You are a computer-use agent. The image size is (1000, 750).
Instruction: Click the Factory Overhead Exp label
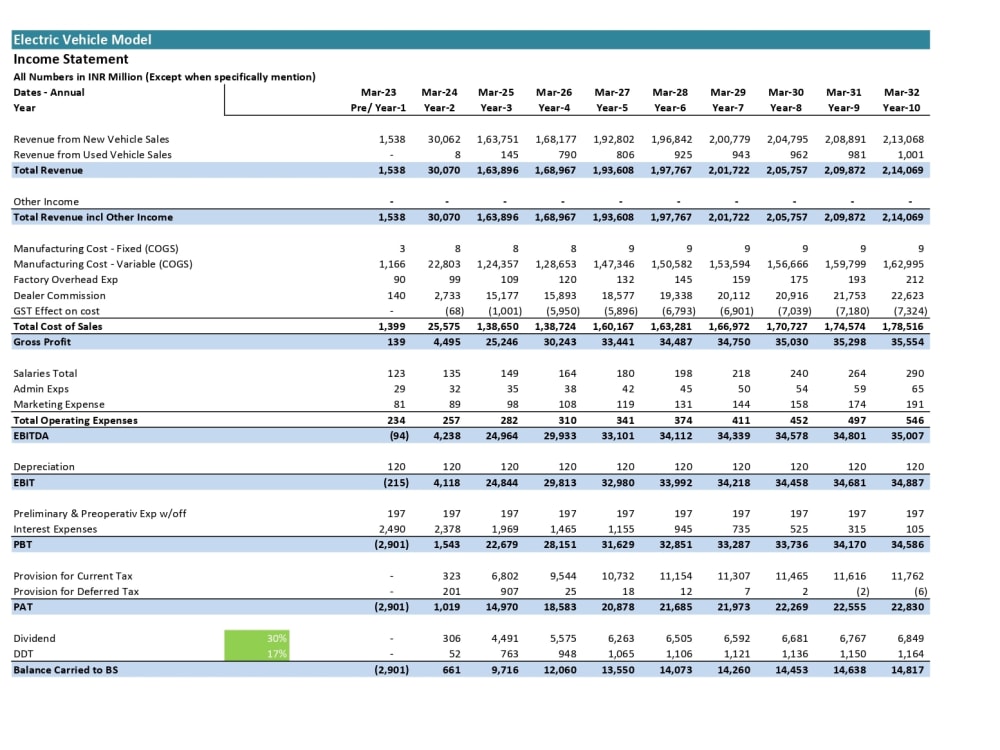(66, 279)
